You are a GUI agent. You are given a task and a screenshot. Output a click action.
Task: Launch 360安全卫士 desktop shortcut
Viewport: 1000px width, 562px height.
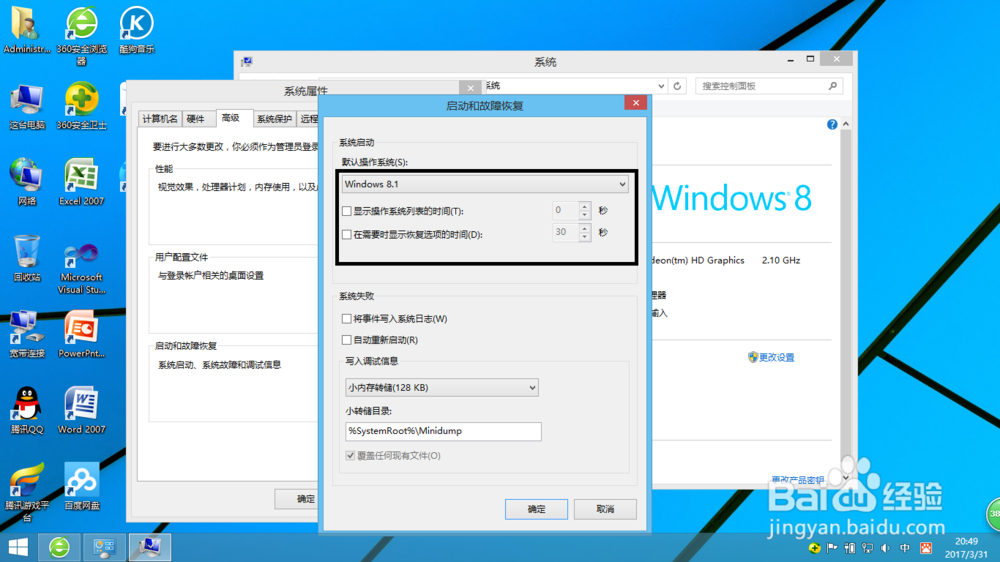82,106
